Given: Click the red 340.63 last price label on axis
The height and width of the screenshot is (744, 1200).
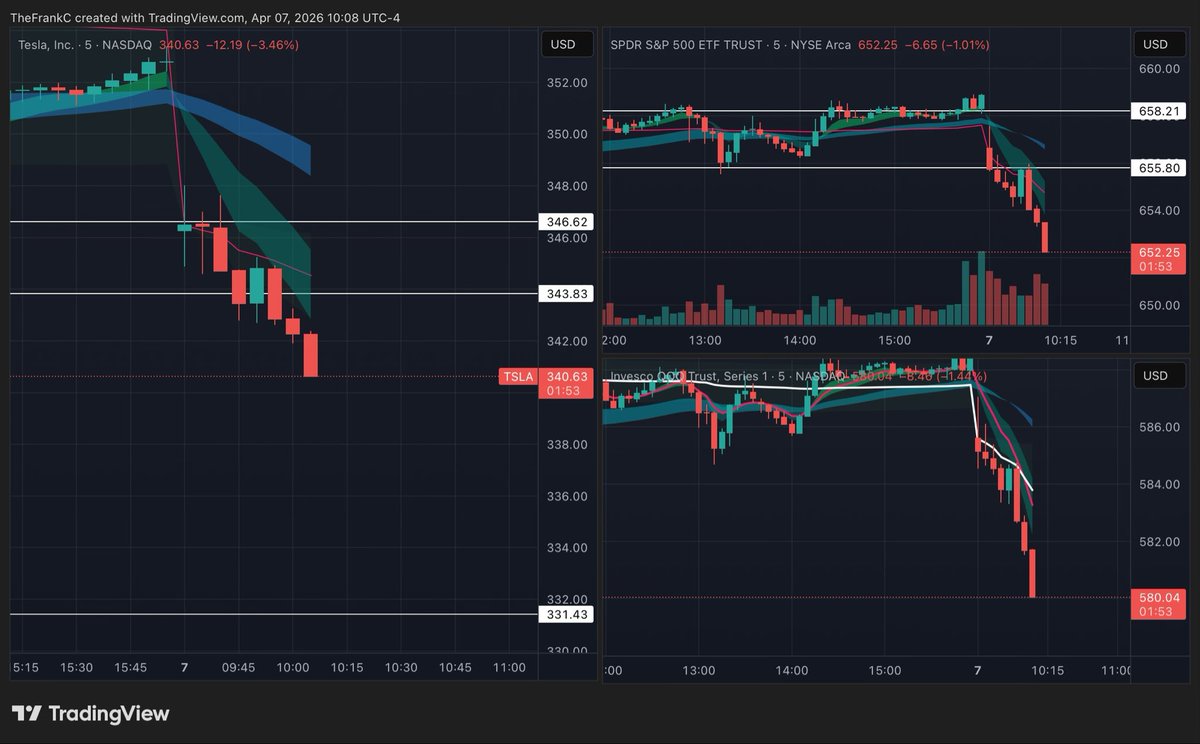Looking at the screenshot, I should tap(566, 383).
